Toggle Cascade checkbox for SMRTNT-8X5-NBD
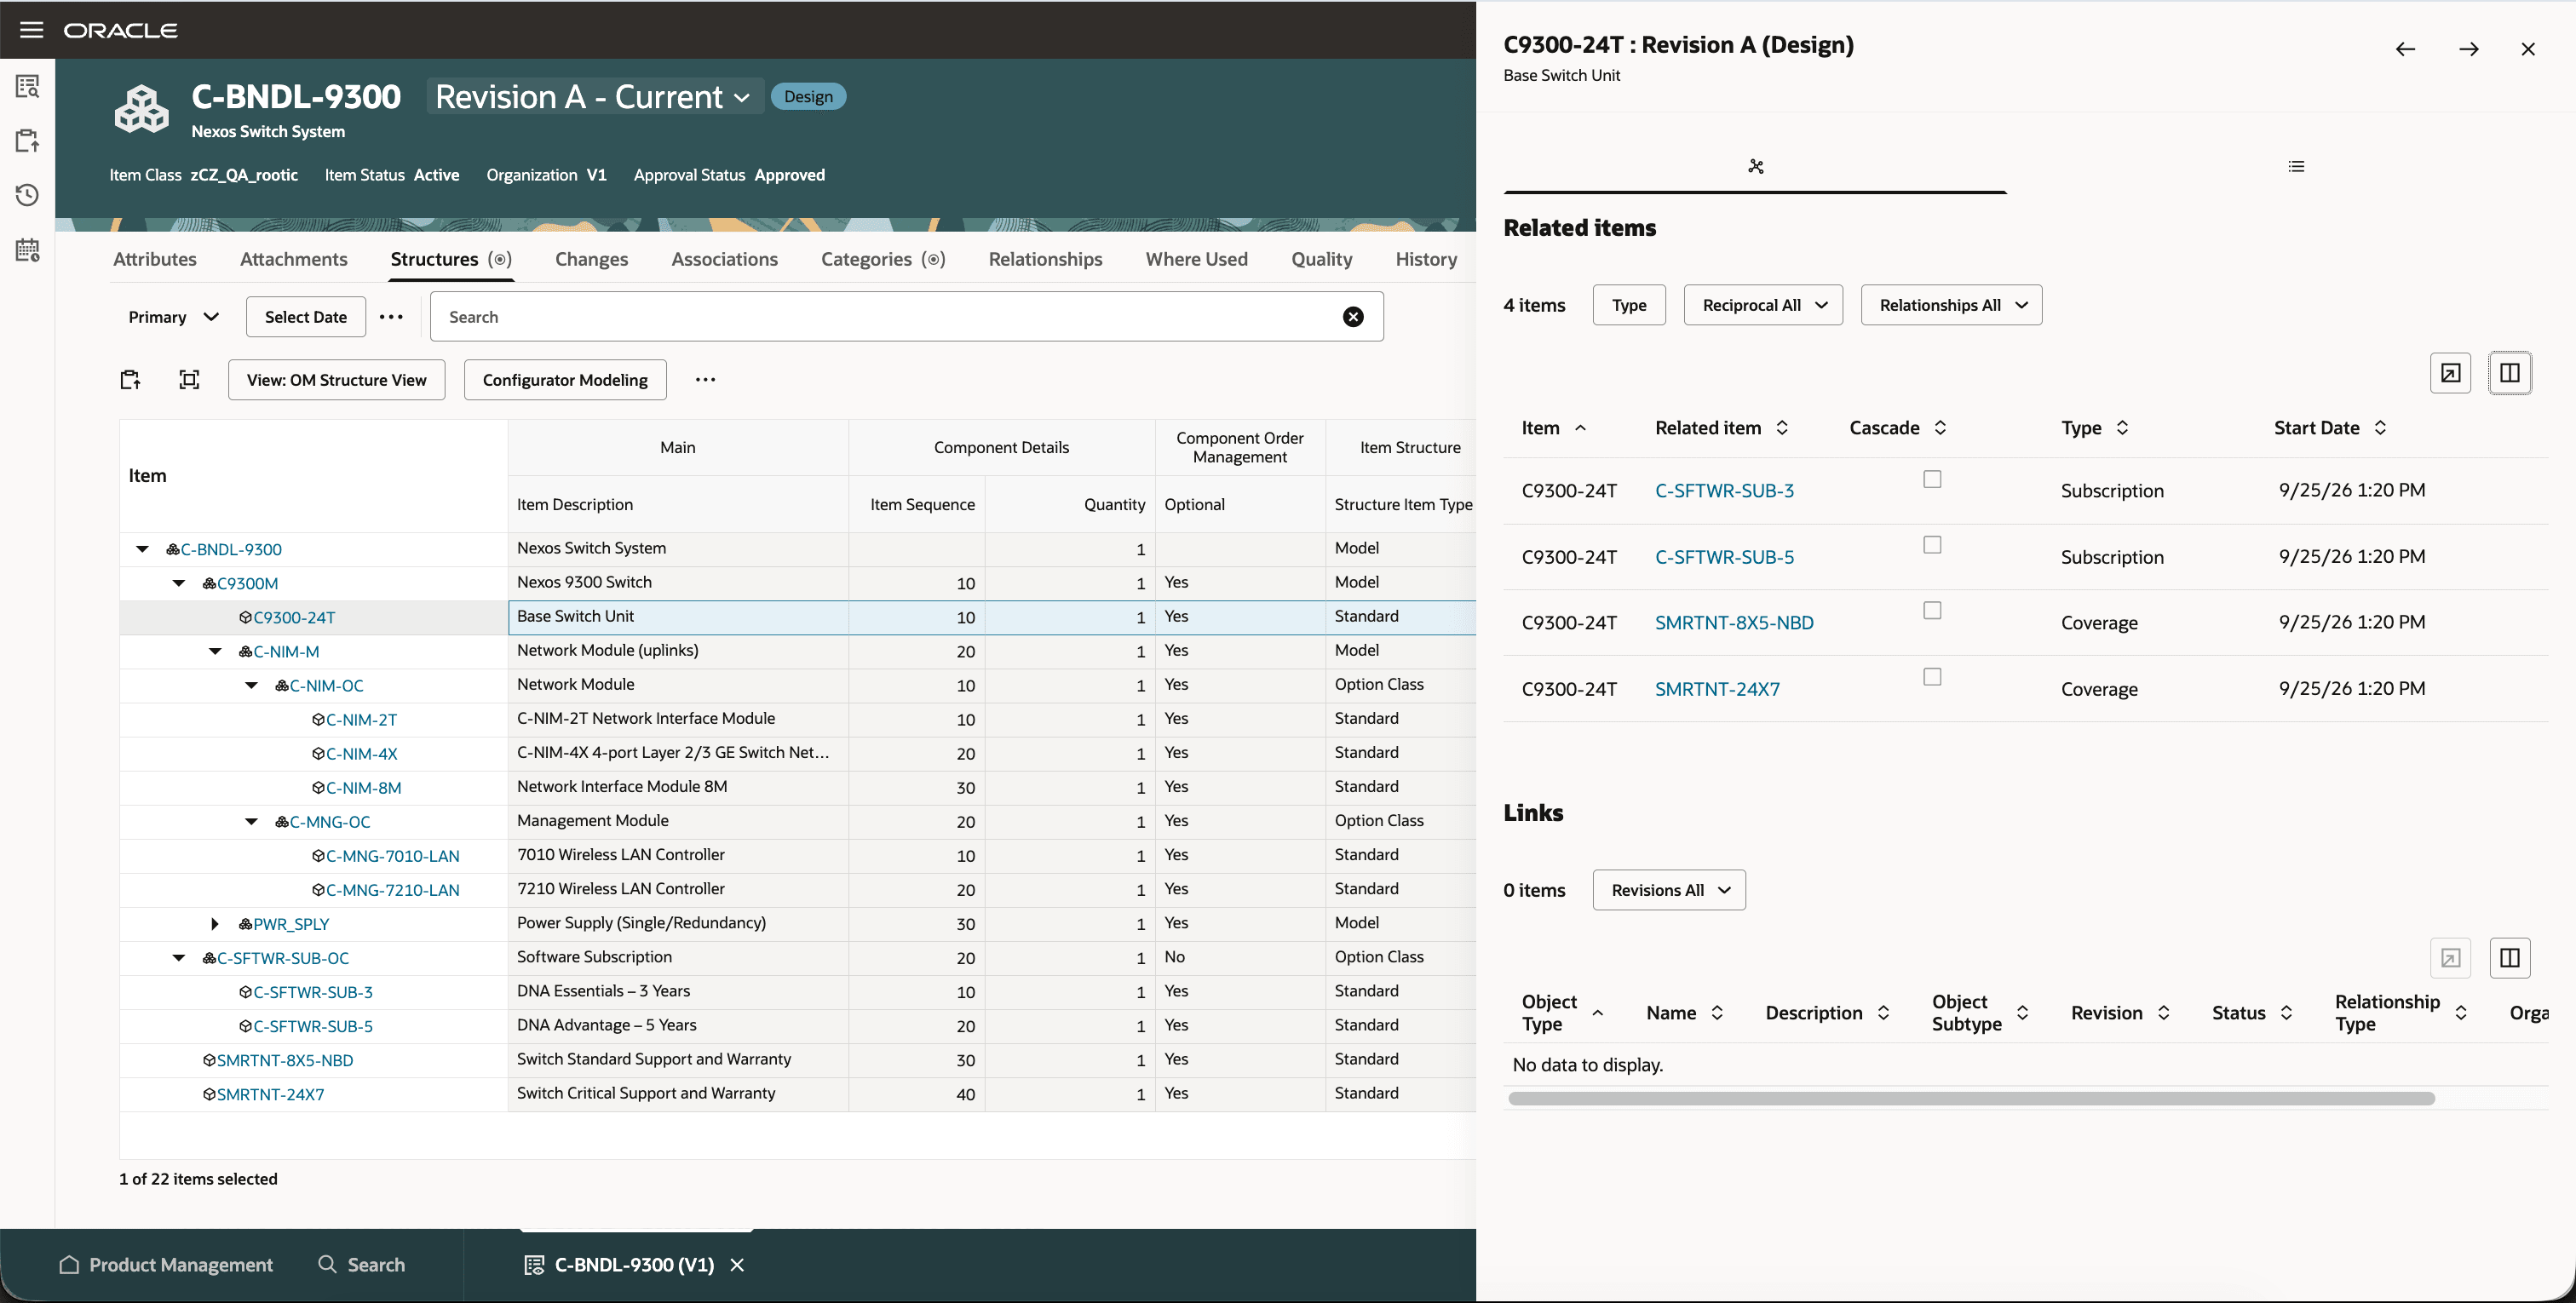 [1932, 610]
